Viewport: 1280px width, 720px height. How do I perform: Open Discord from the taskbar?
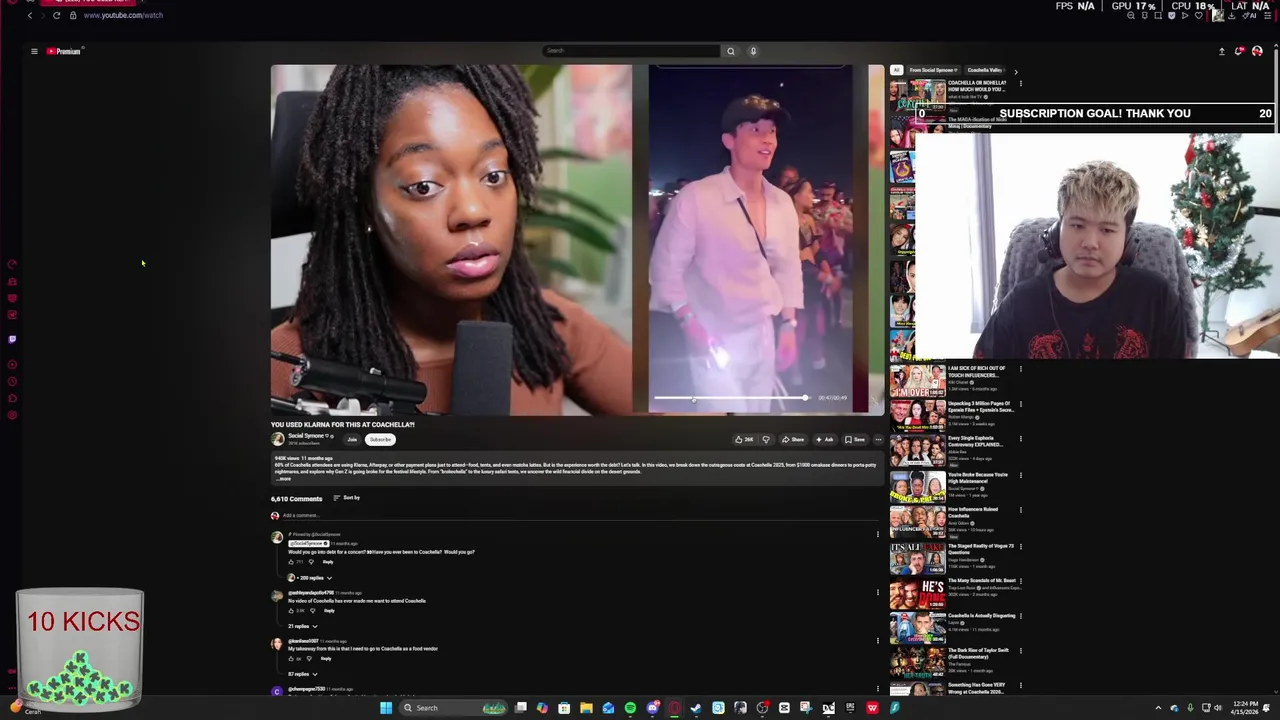click(652, 708)
